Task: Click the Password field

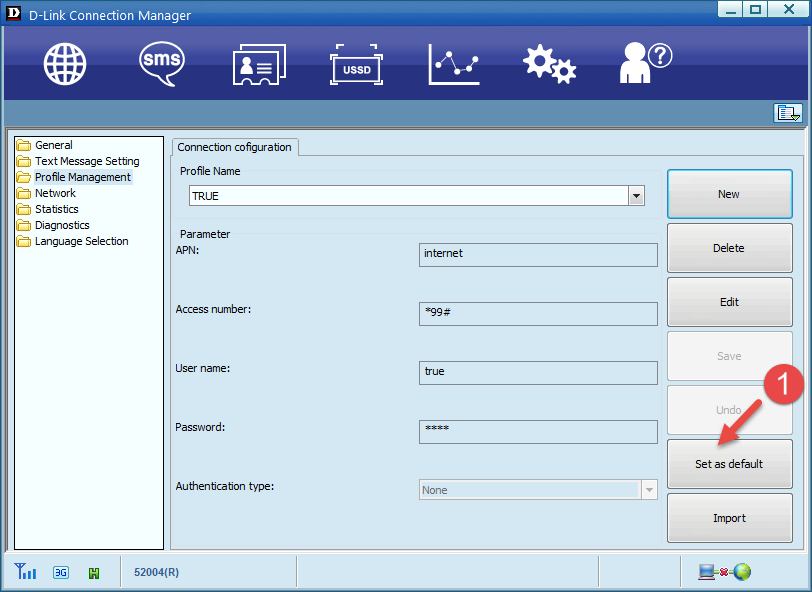Action: point(538,432)
